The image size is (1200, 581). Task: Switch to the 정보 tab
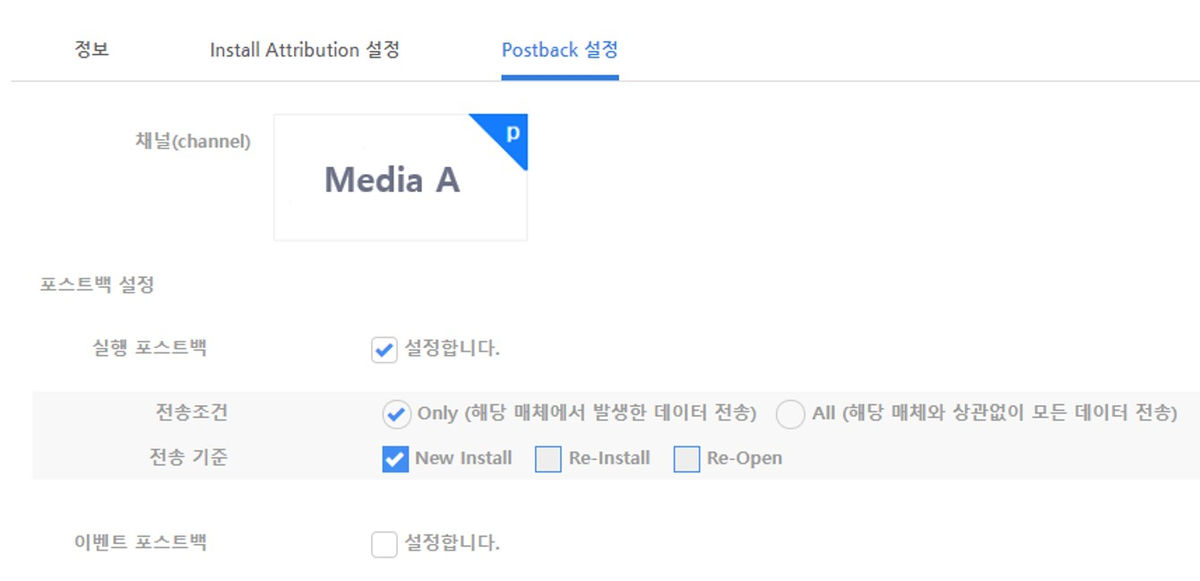[92, 50]
